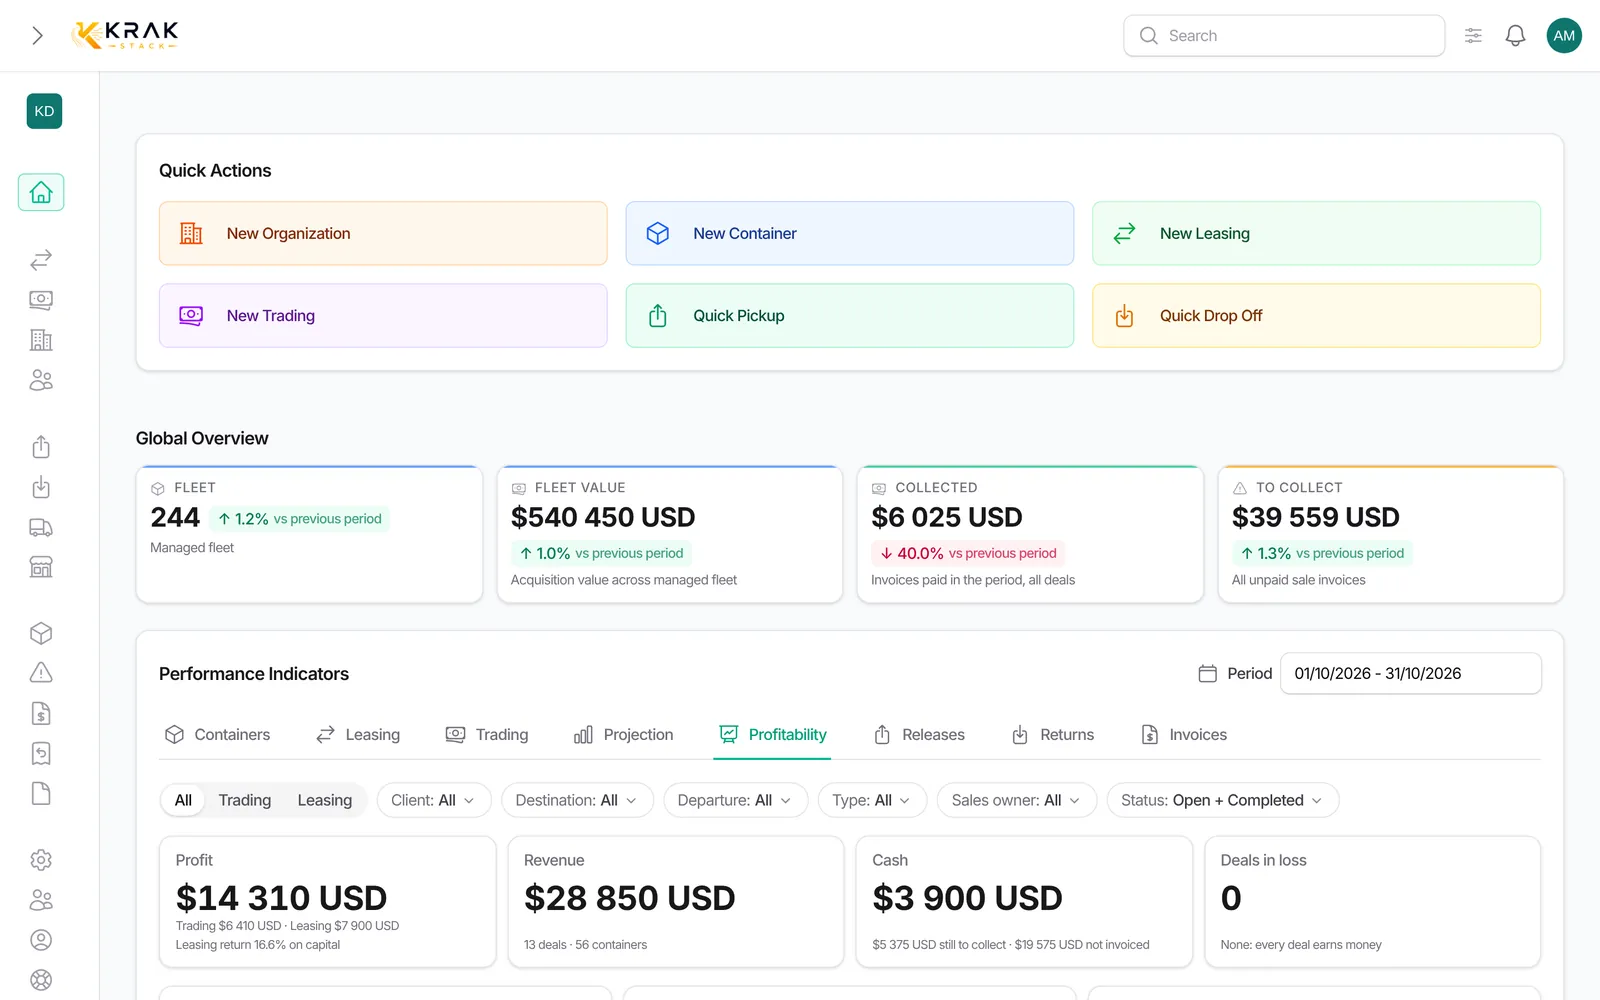Open the Invoices tab

click(x=1184, y=735)
